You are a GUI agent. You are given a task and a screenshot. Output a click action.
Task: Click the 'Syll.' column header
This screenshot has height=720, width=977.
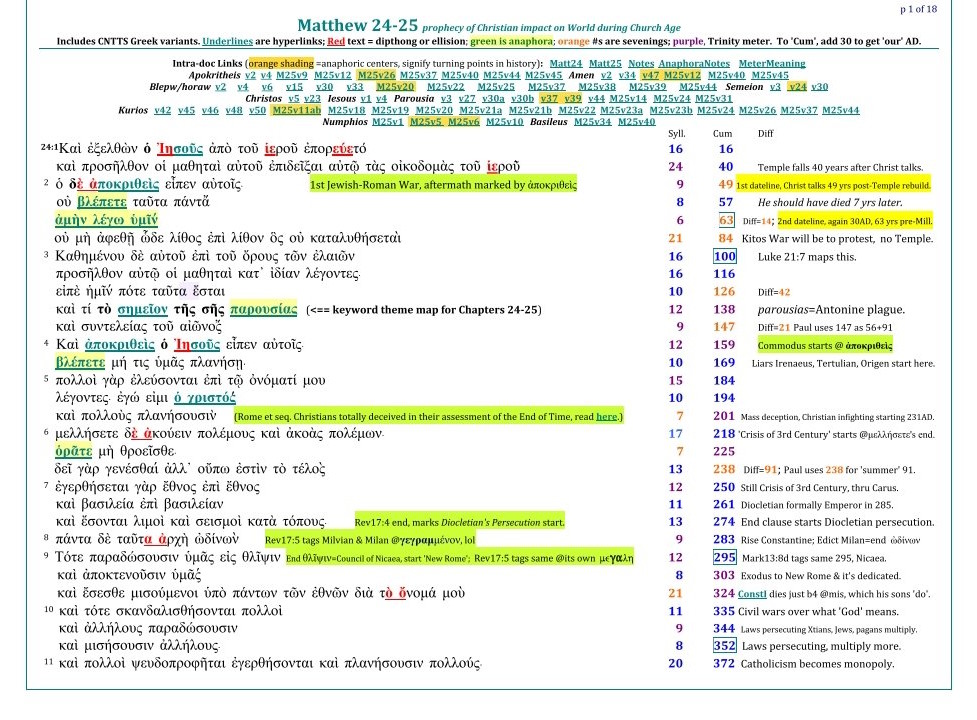[677, 133]
